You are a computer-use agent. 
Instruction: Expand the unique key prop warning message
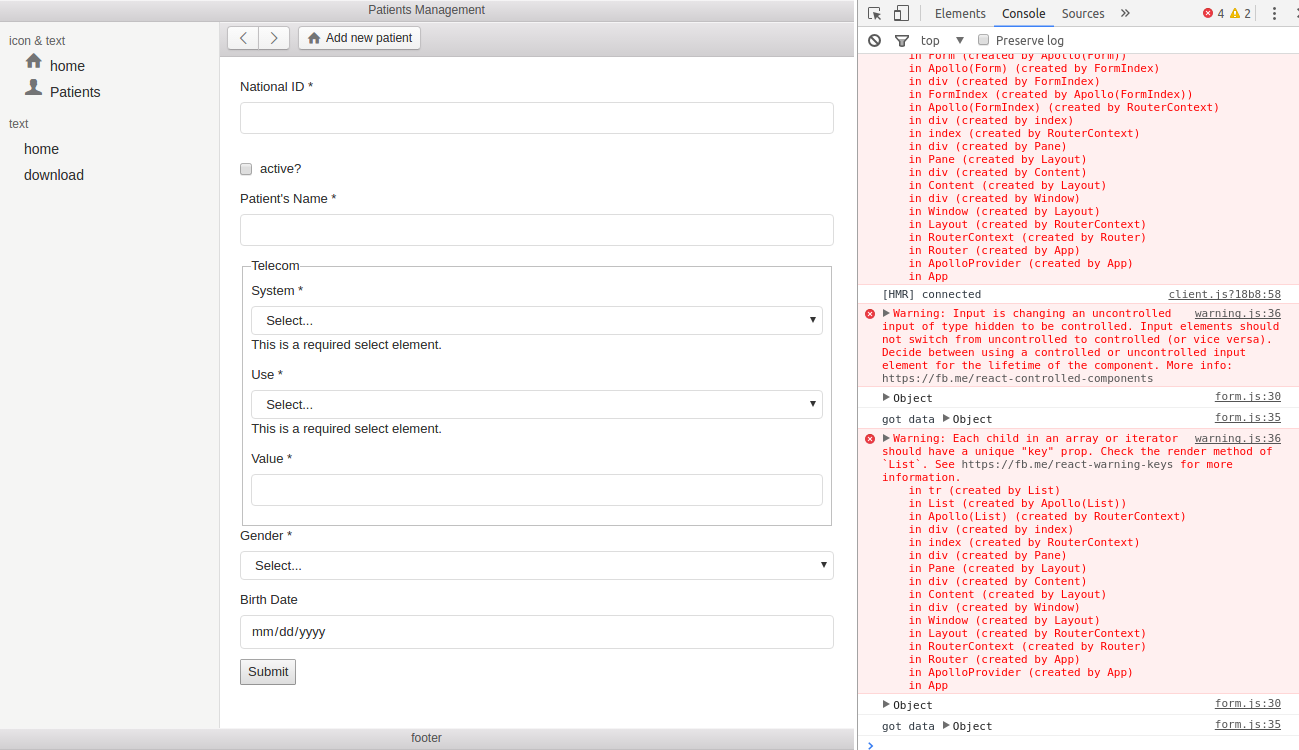(886, 438)
